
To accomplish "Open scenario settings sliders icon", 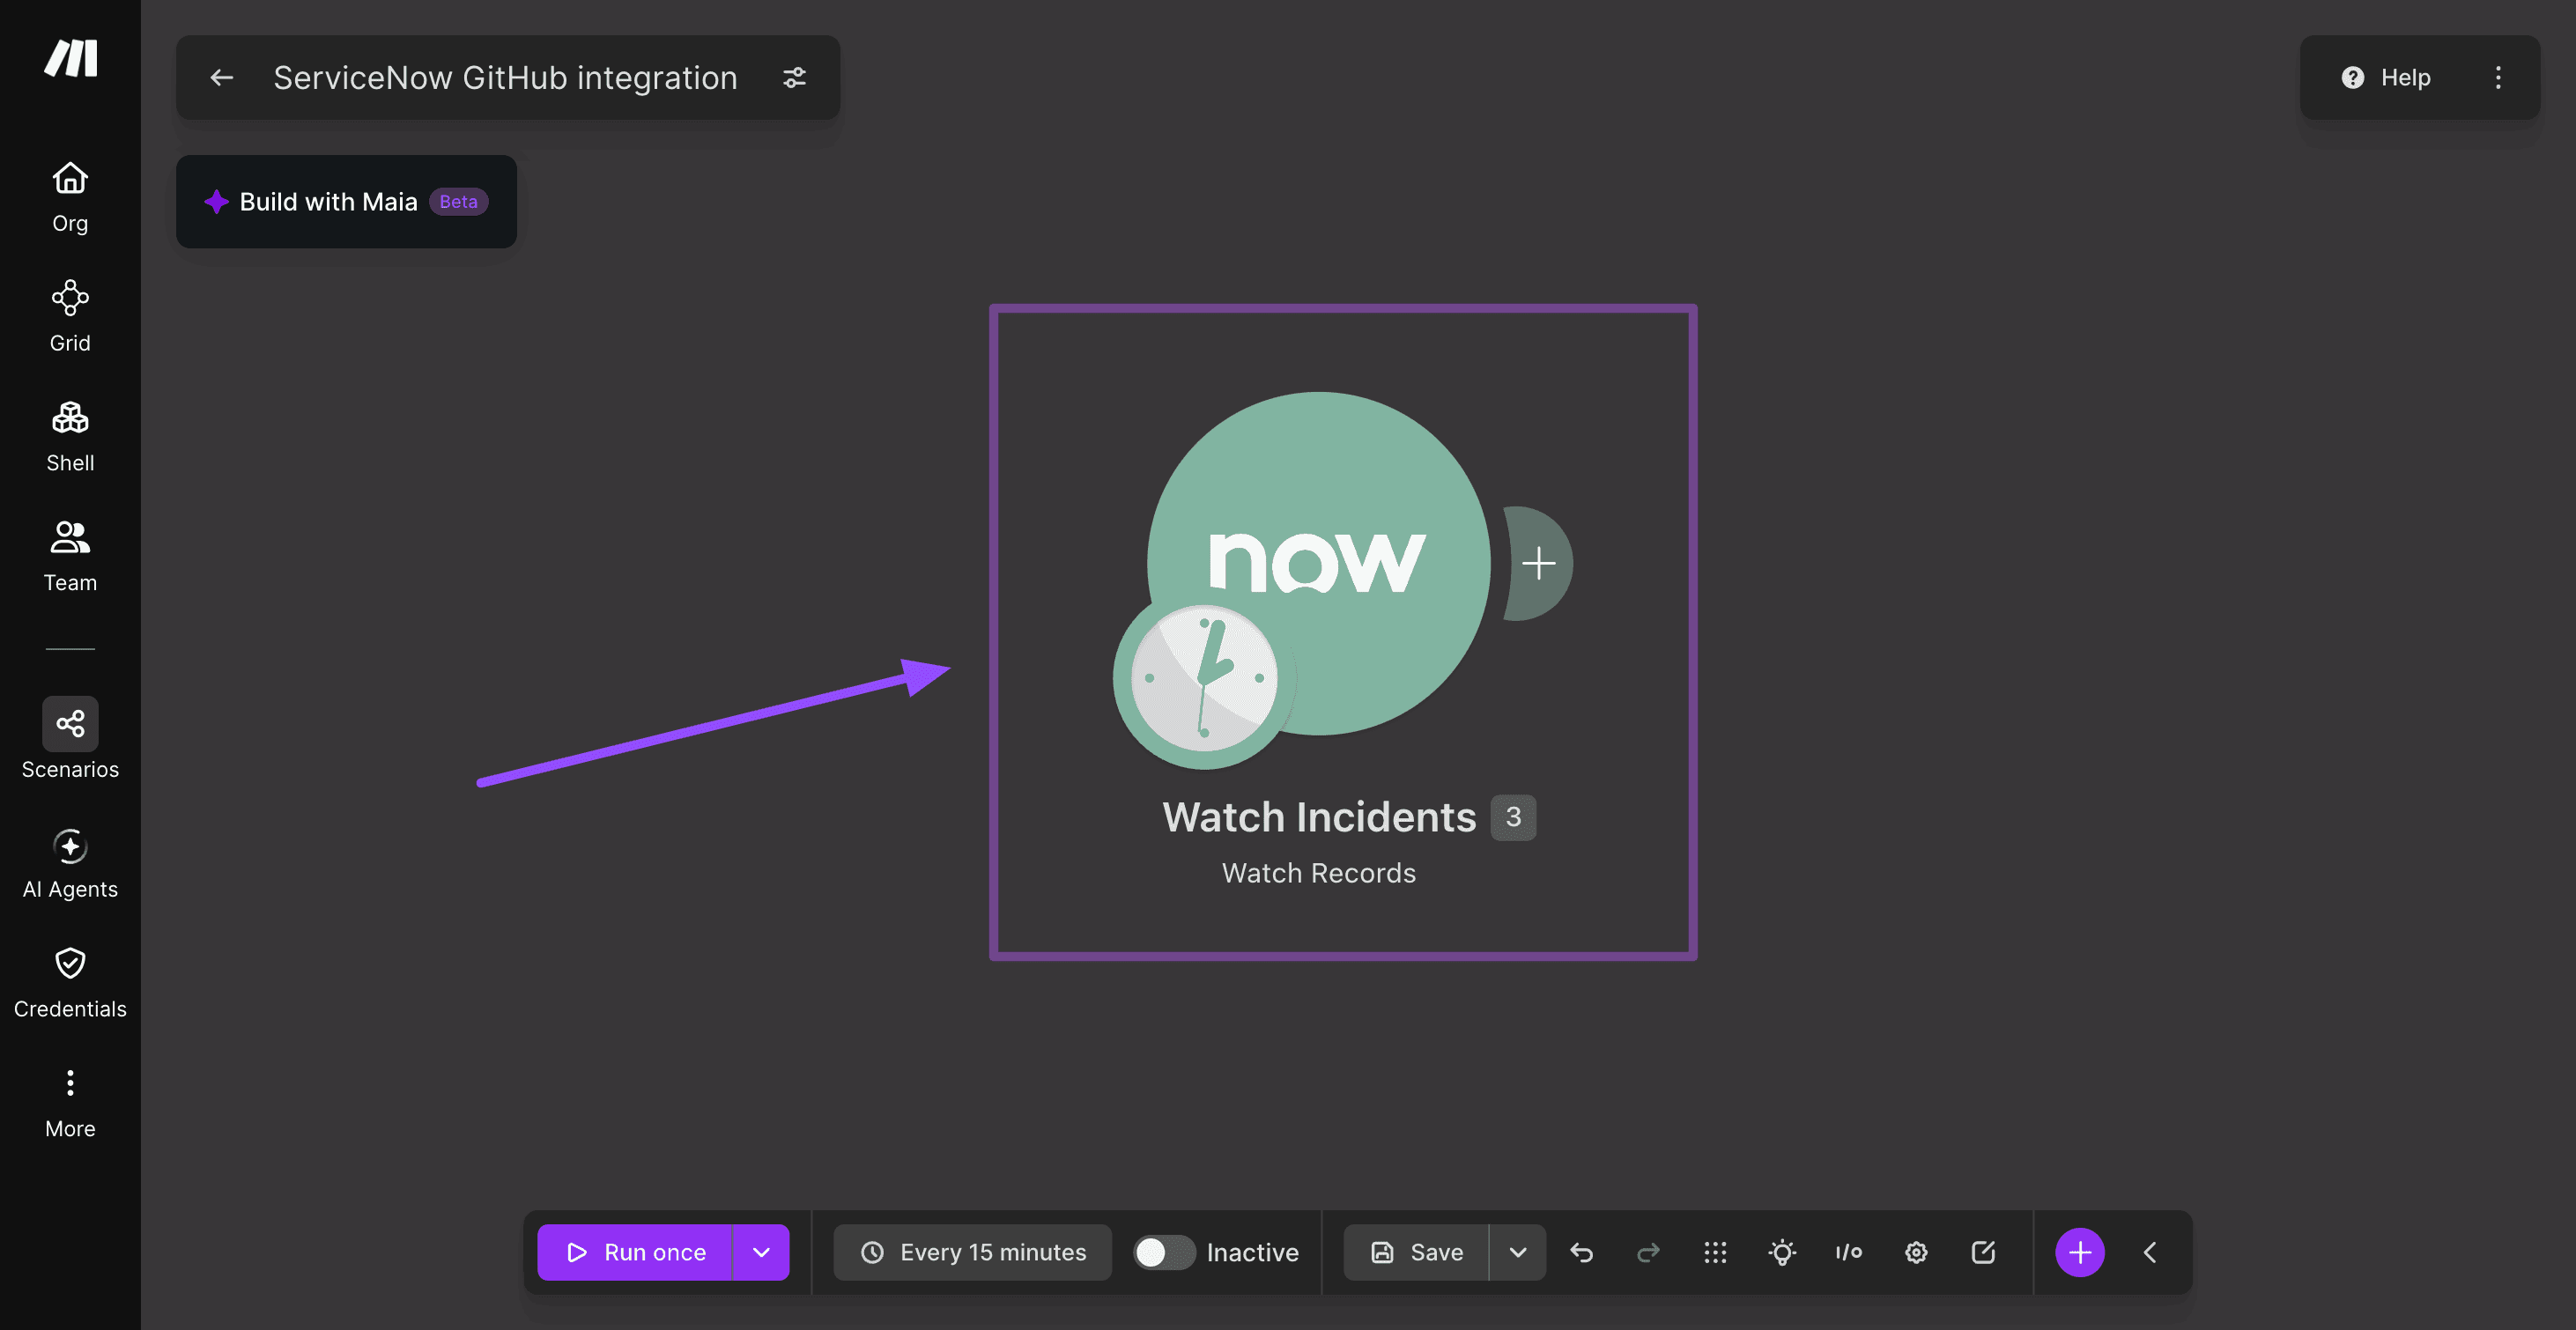I will (x=794, y=78).
